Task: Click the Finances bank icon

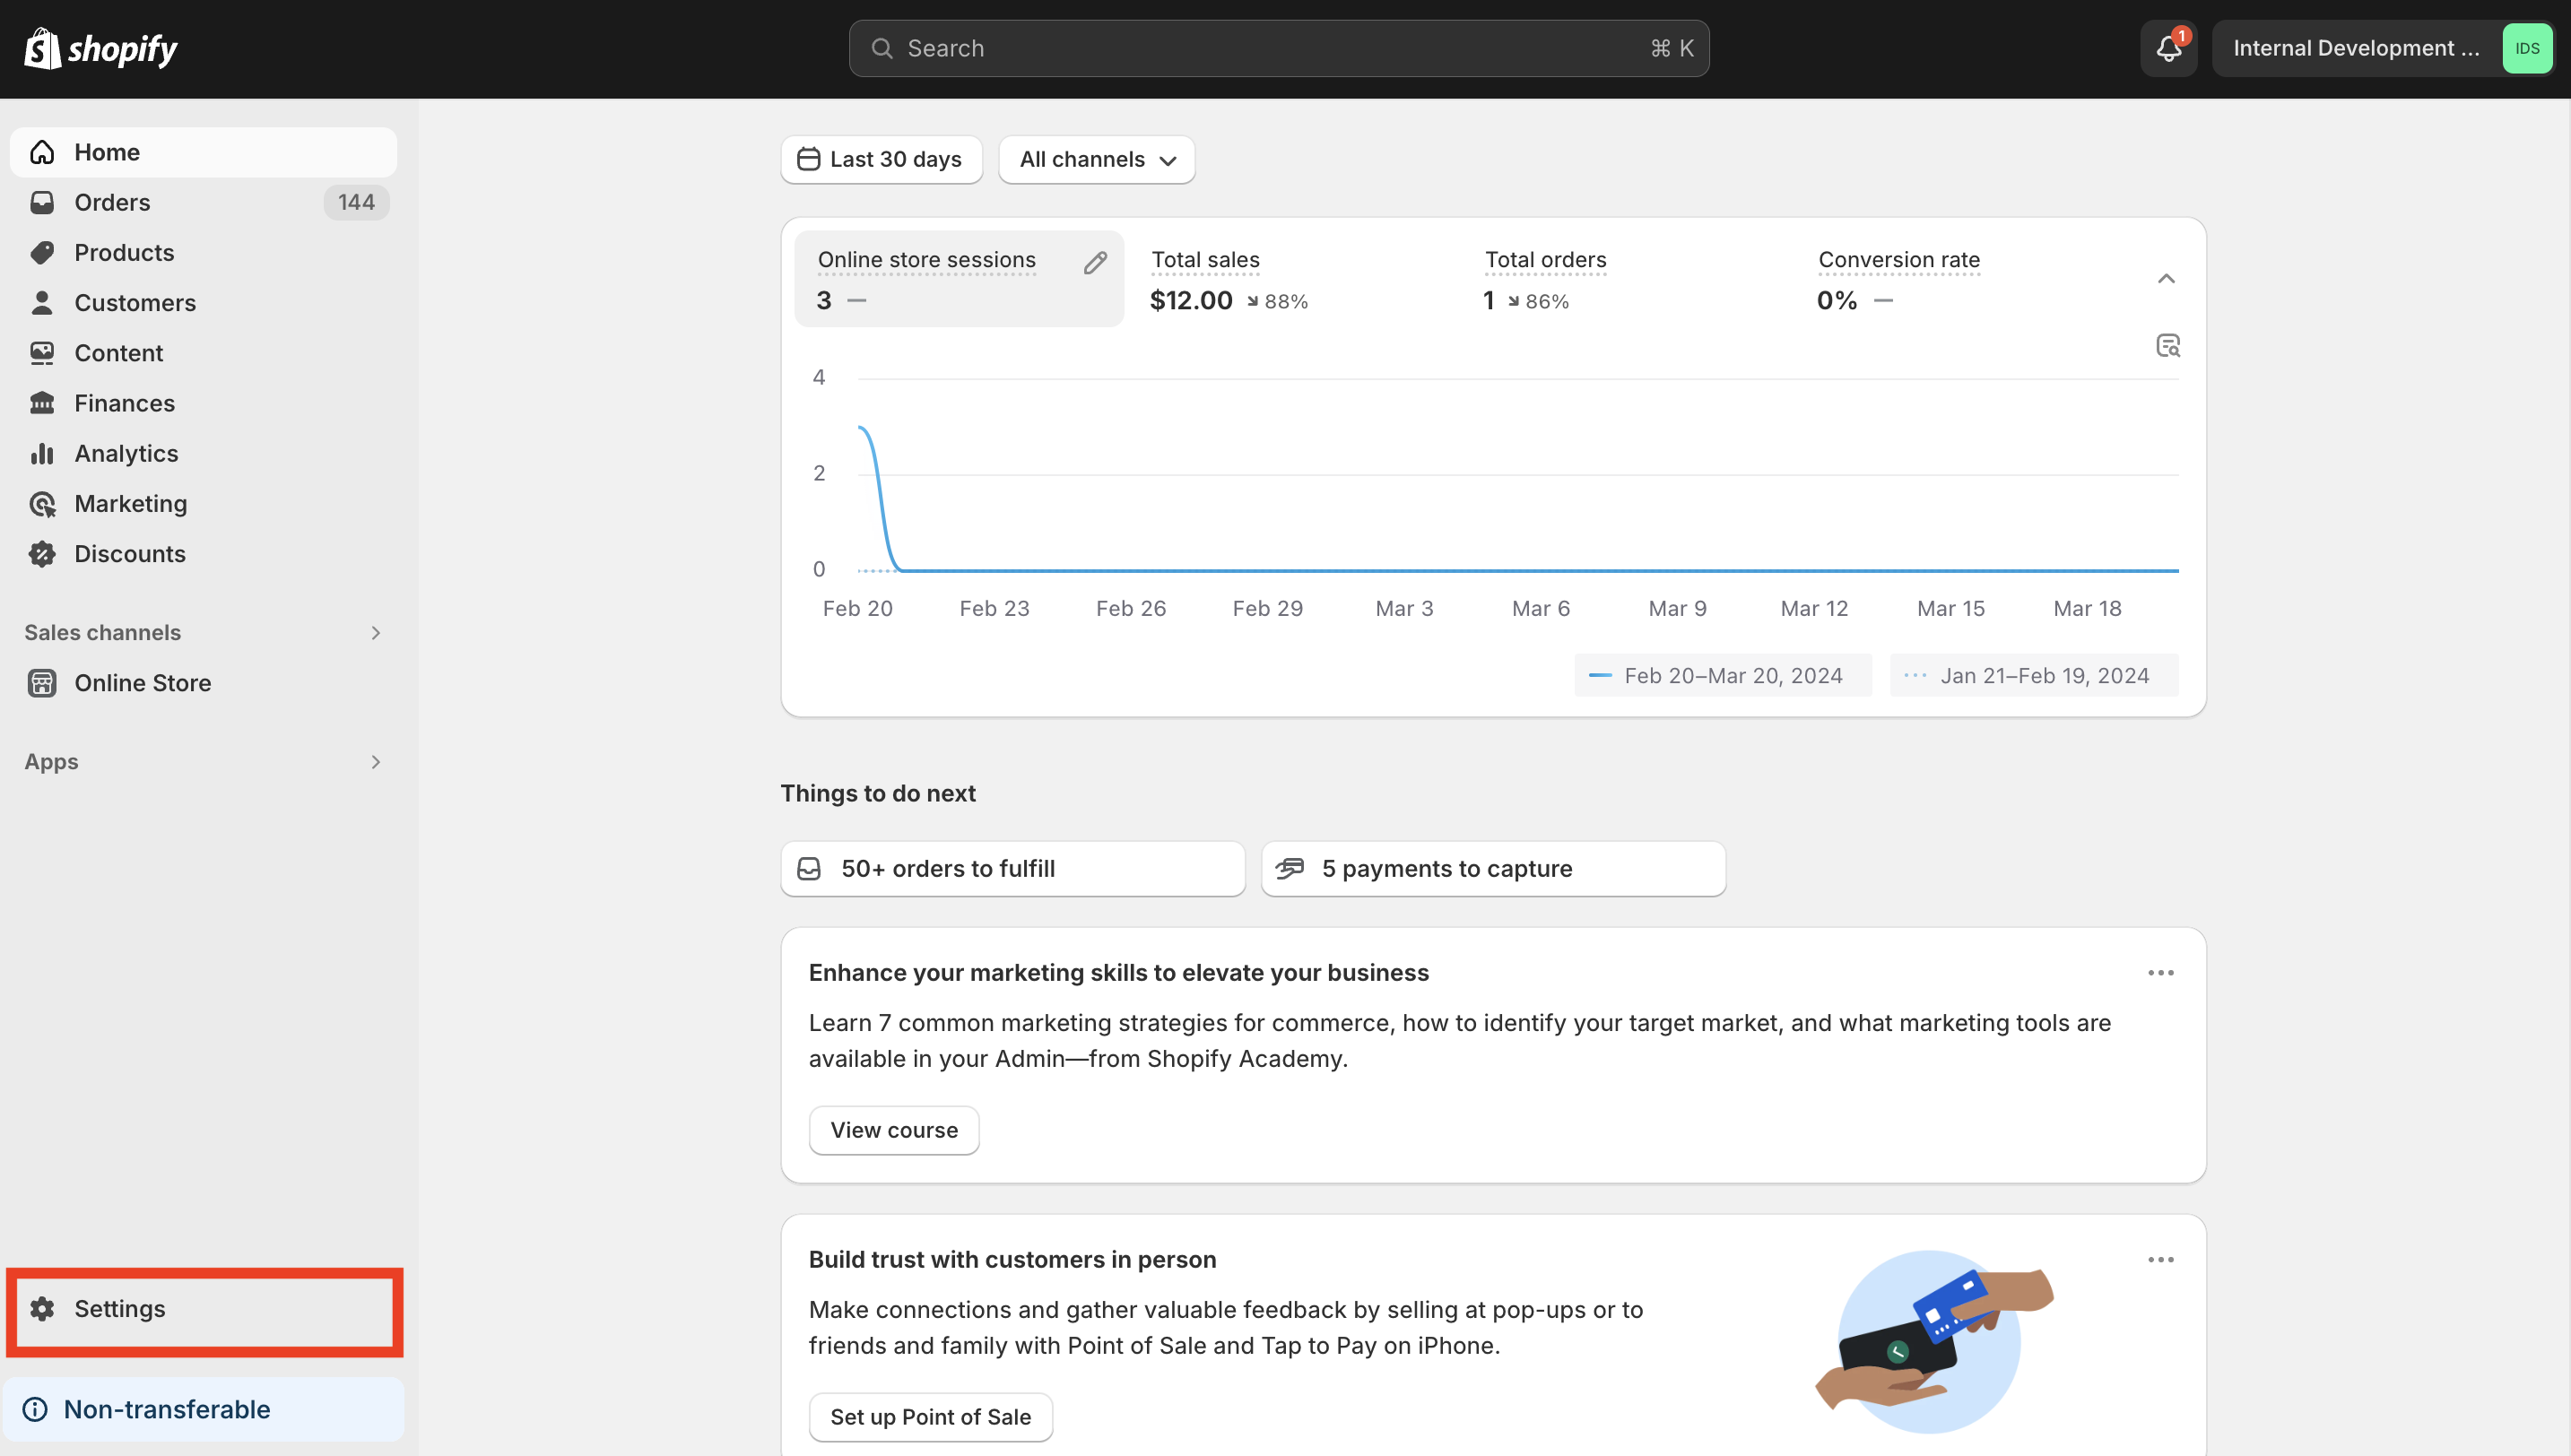Action: tap(42, 402)
